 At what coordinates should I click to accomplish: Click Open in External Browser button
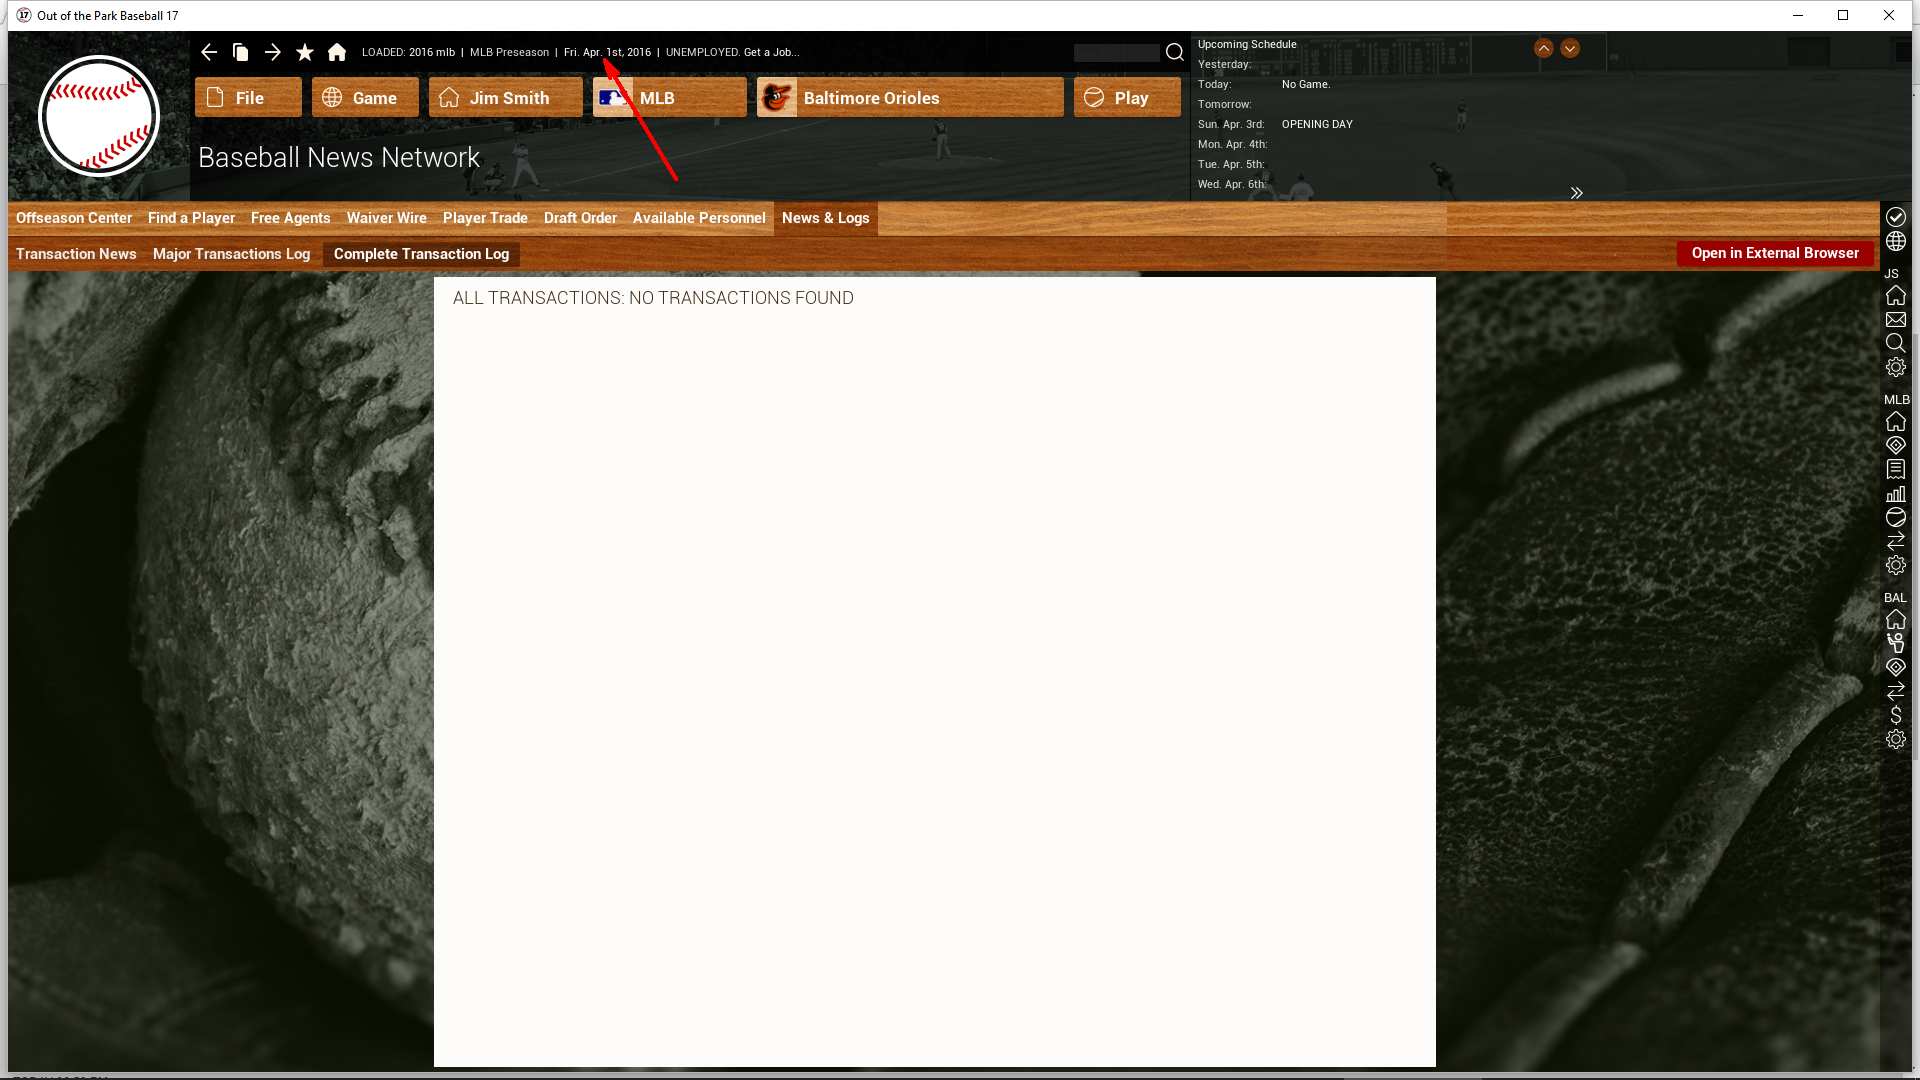[1774, 254]
